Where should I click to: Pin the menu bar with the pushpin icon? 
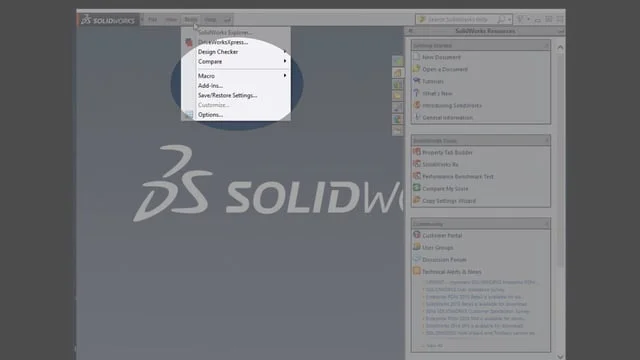[227, 20]
